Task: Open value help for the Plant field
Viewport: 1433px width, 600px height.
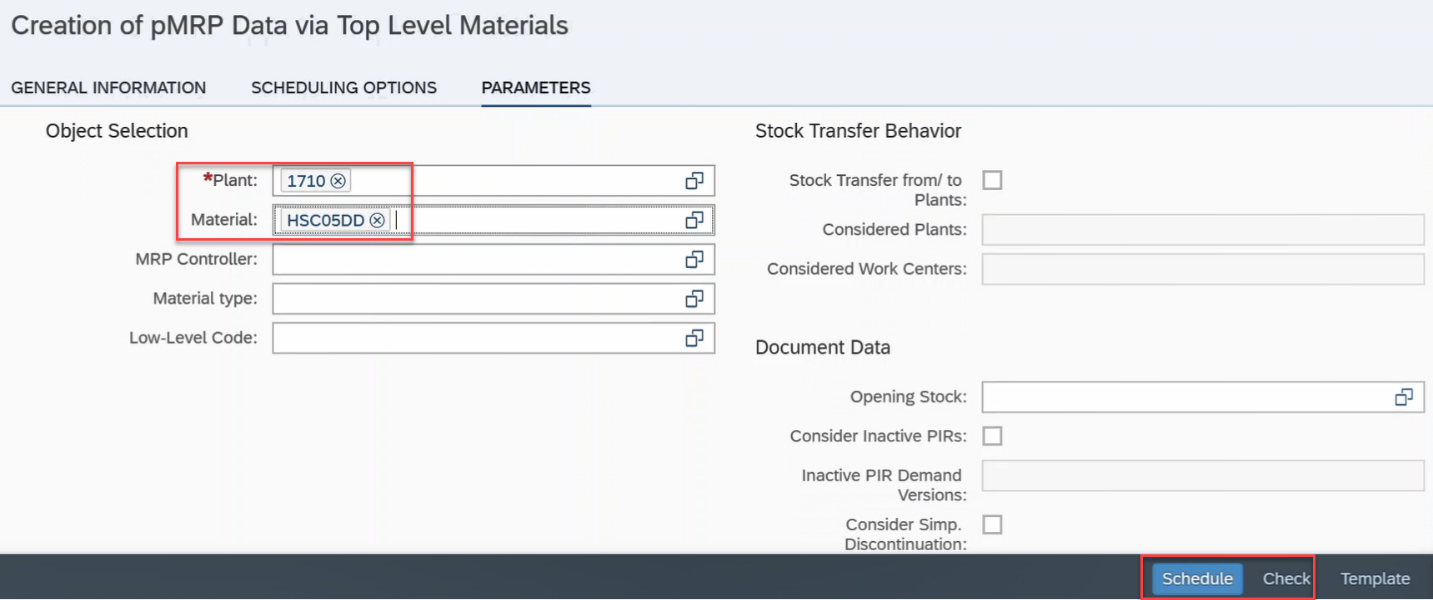Action: tap(695, 180)
